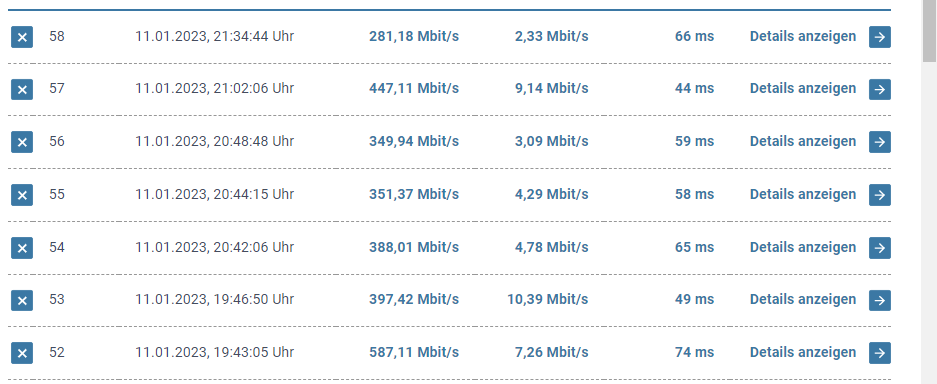Delete measurement 58 with the X icon
937x384 pixels.
point(22,37)
